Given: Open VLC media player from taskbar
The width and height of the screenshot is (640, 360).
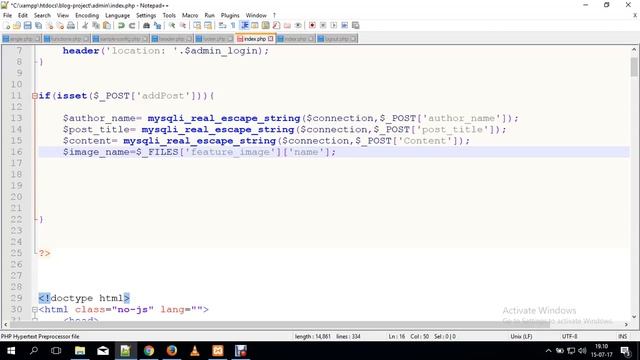Looking at the screenshot, I should pyautogui.click(x=195, y=351).
